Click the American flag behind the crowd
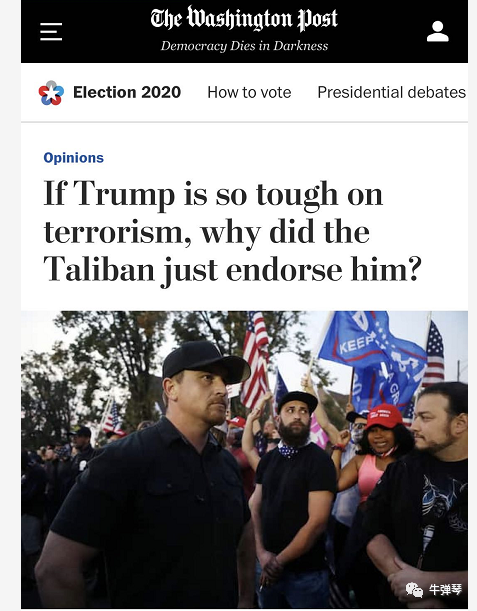This screenshot has height=611, width=477. [254, 358]
